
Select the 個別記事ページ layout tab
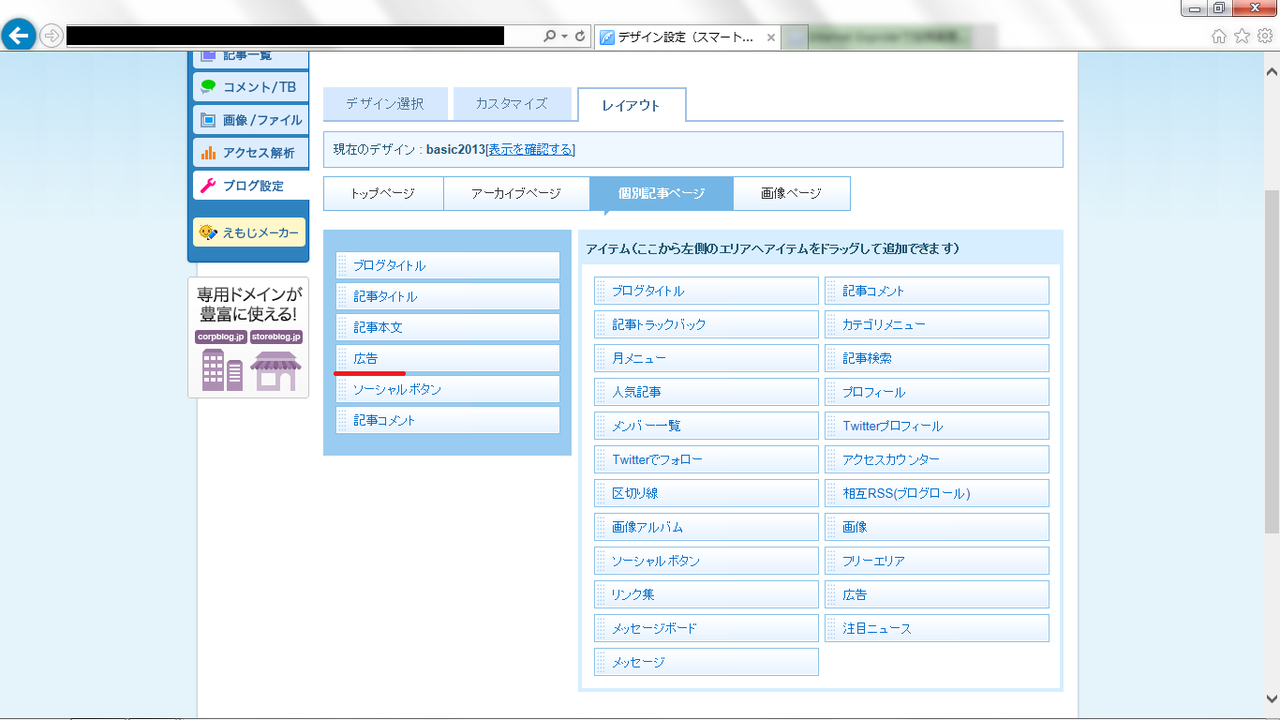tap(661, 194)
